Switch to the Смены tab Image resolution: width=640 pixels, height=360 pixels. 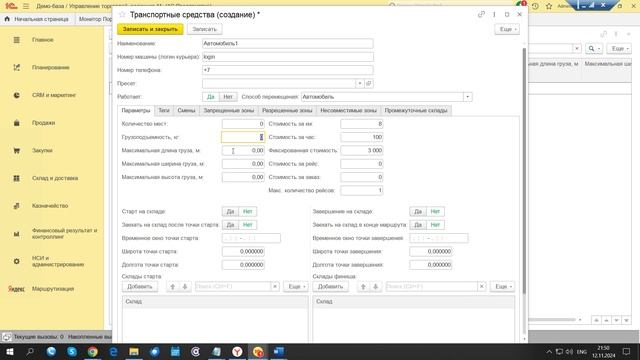pyautogui.click(x=187, y=111)
